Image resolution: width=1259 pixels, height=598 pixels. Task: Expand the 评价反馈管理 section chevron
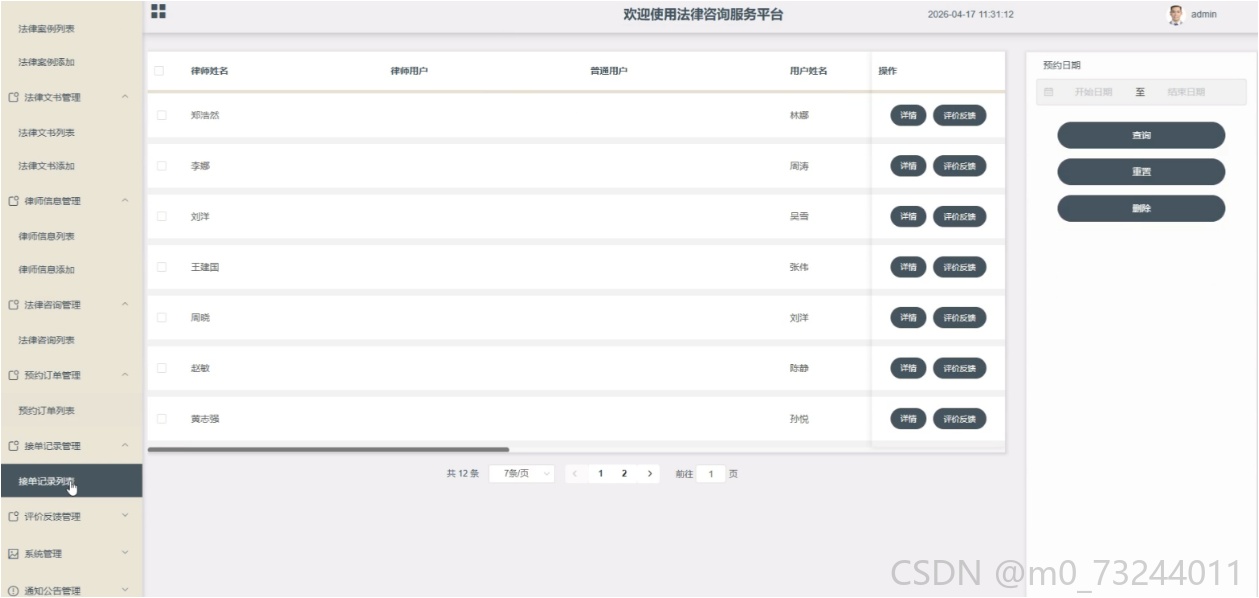125,516
